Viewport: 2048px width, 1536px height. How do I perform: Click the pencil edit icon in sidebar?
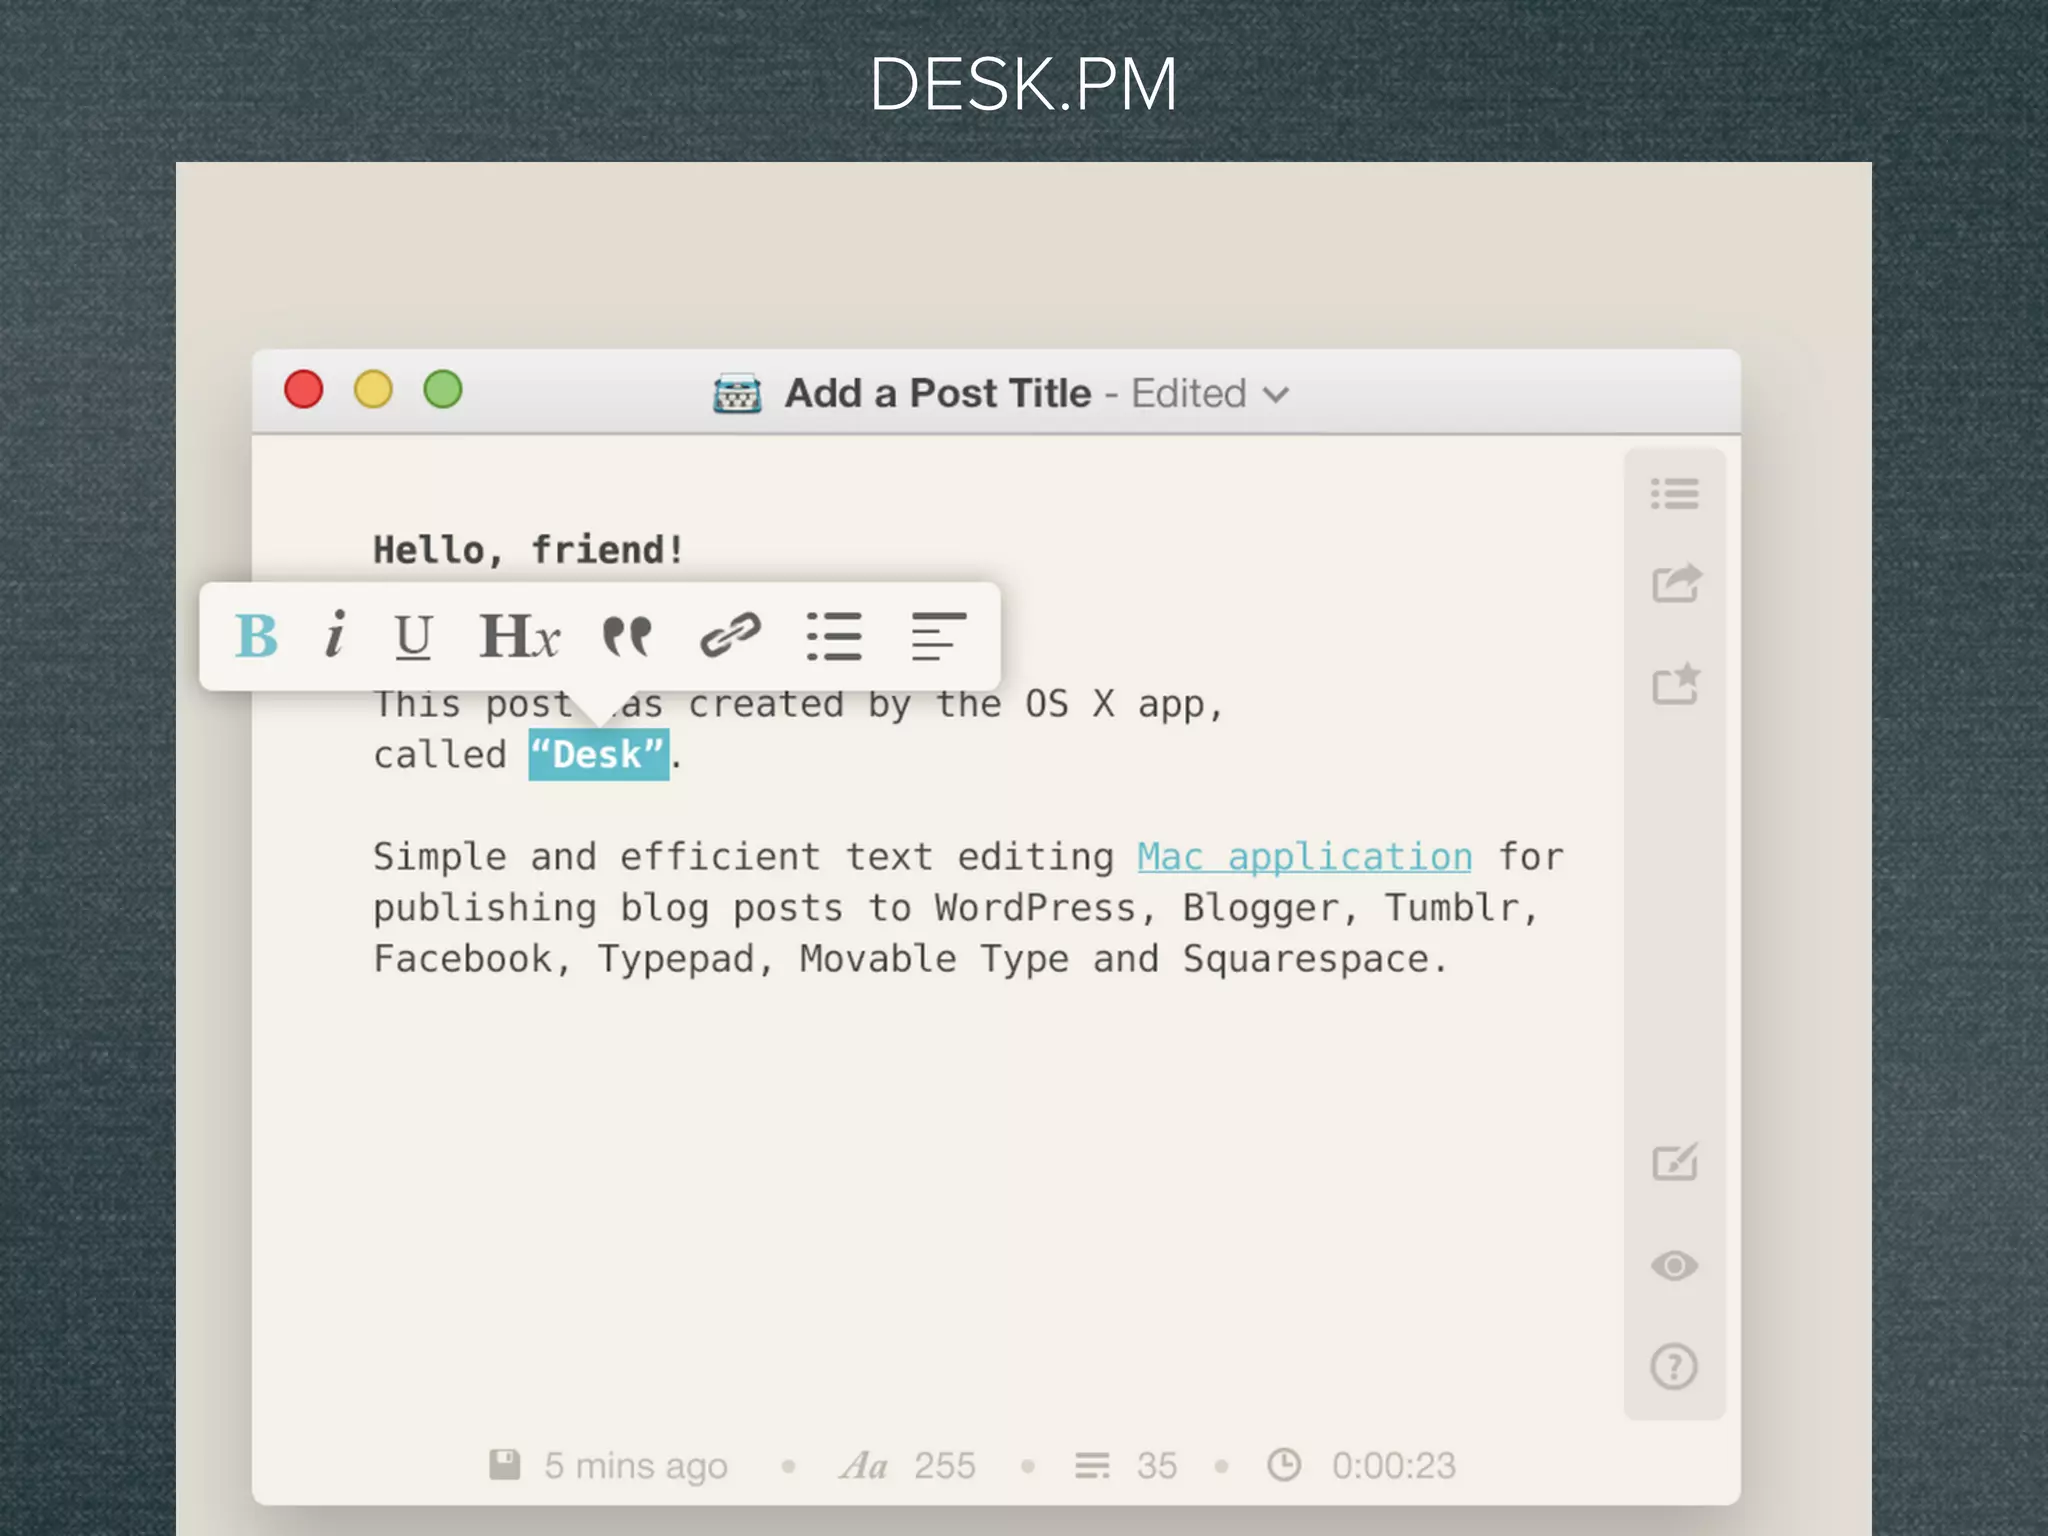coord(1675,1161)
